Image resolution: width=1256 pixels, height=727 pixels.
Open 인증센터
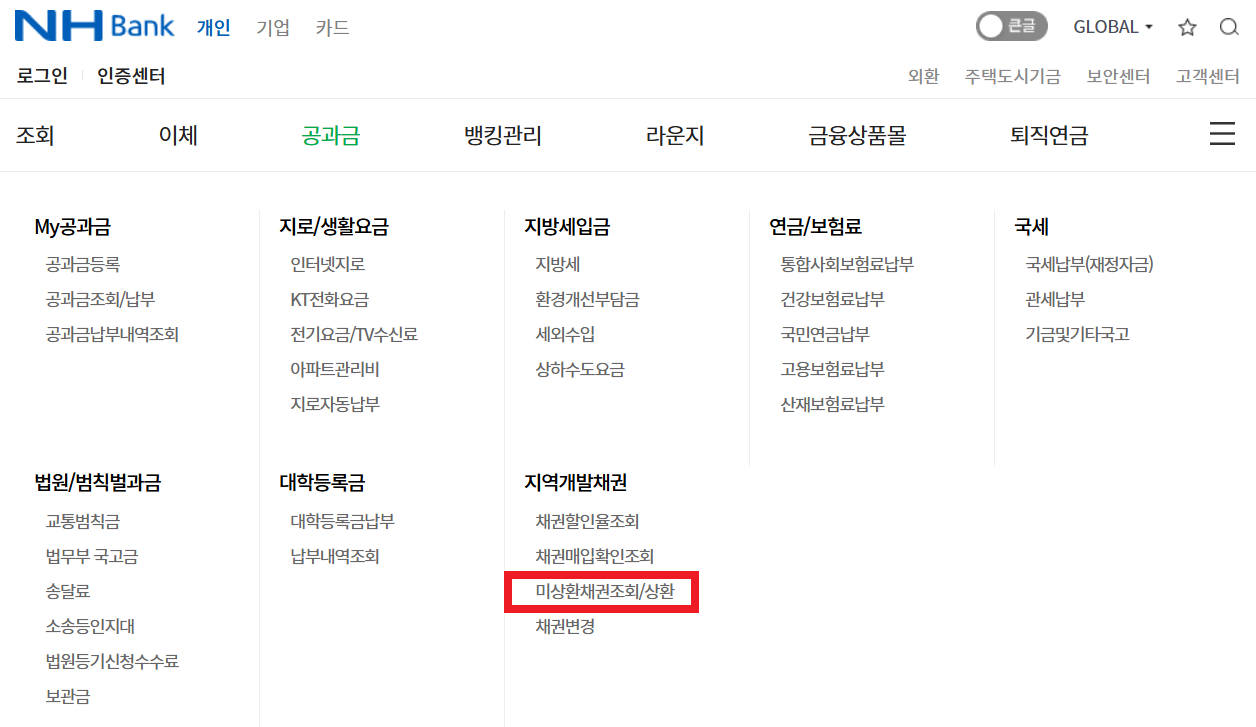click(130, 74)
